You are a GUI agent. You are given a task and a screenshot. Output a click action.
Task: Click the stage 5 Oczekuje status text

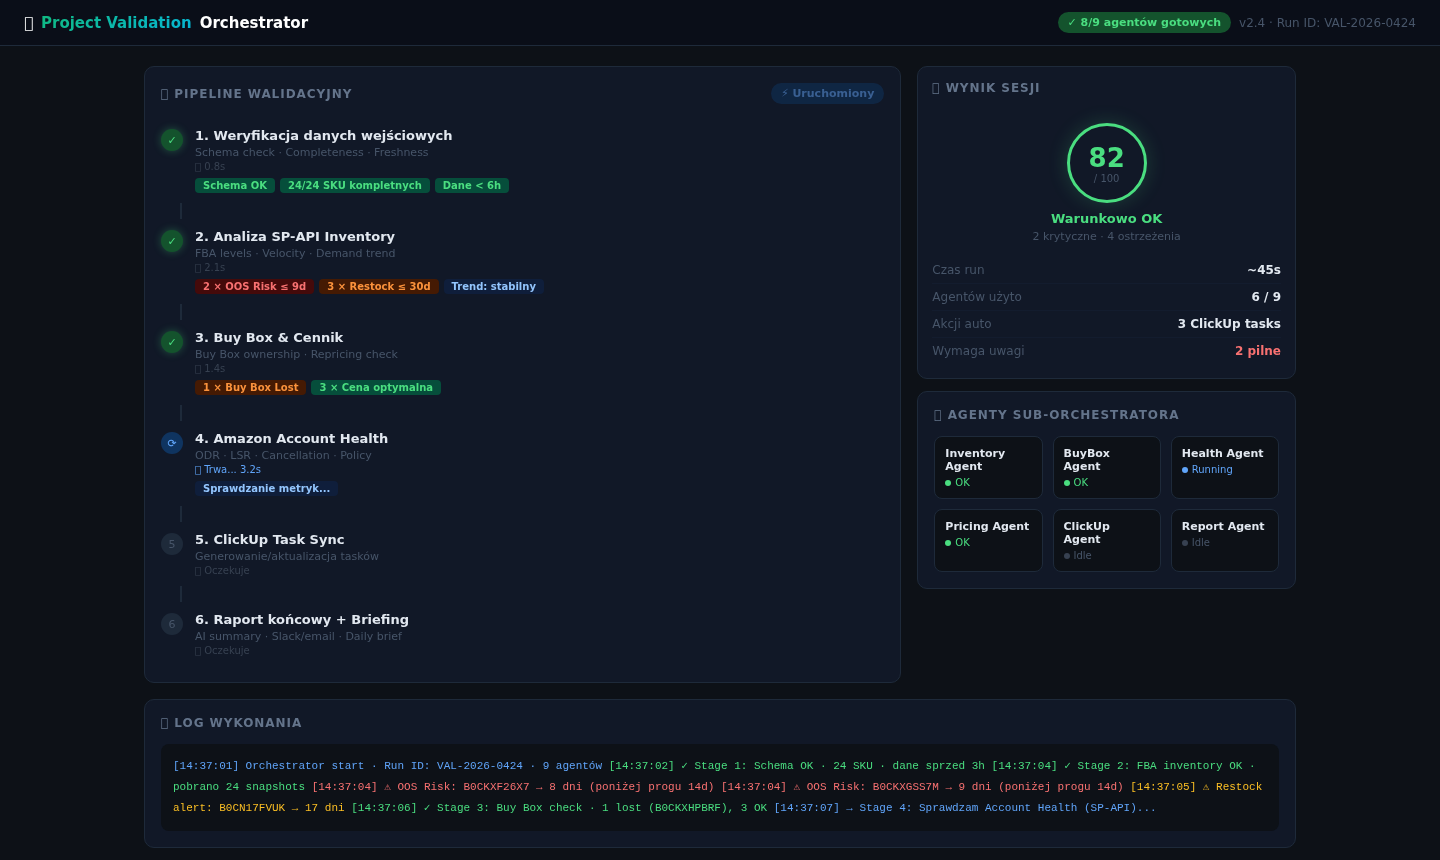click(x=222, y=570)
